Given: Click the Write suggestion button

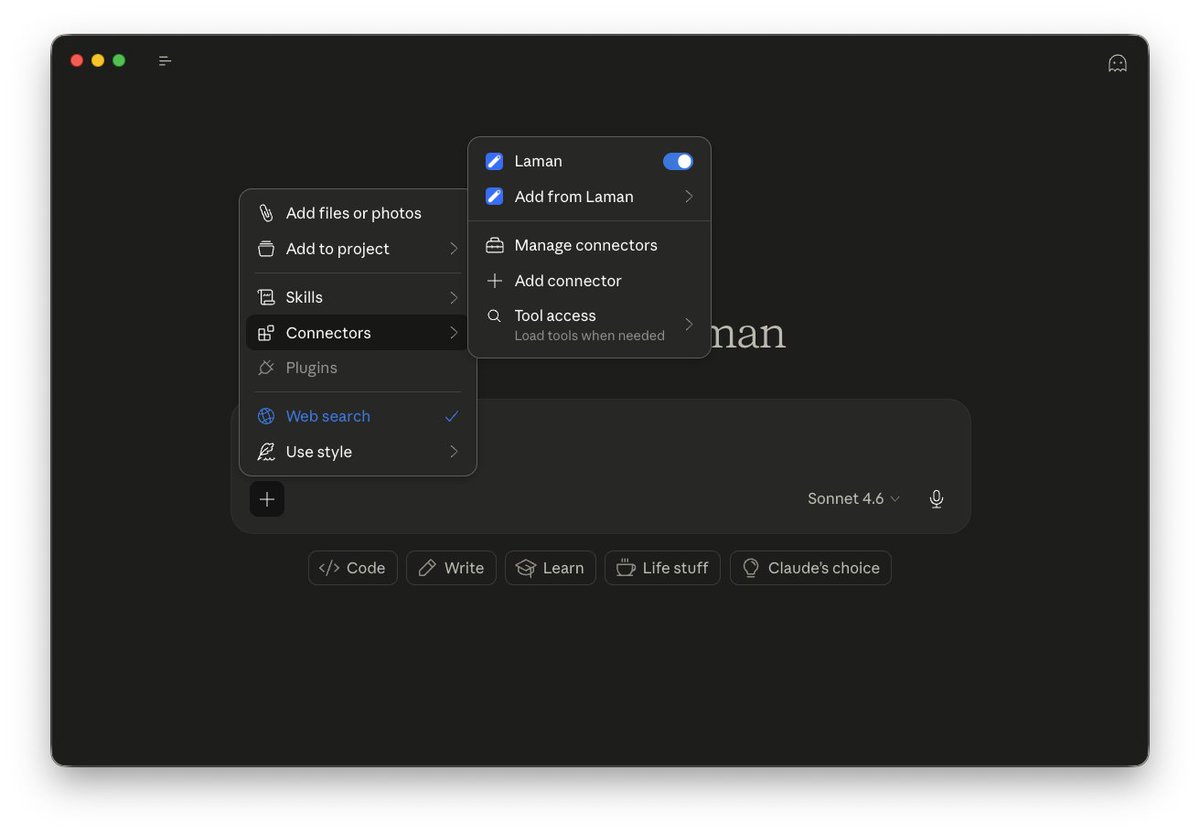Looking at the screenshot, I should point(451,568).
